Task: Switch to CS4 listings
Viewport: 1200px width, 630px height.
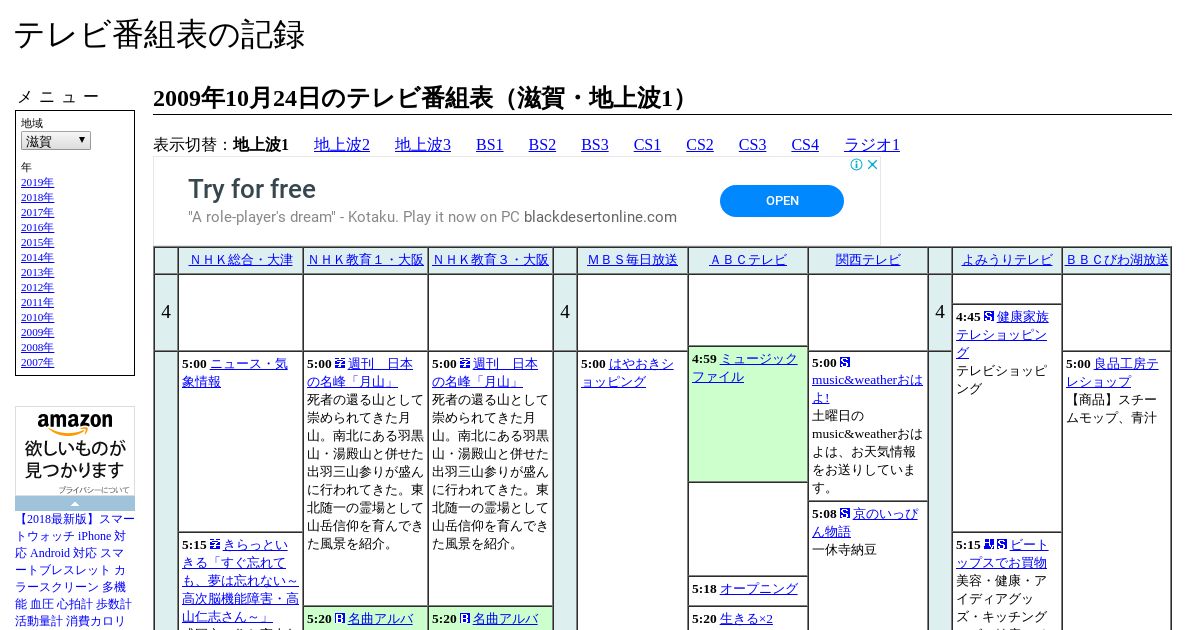Action: point(805,145)
